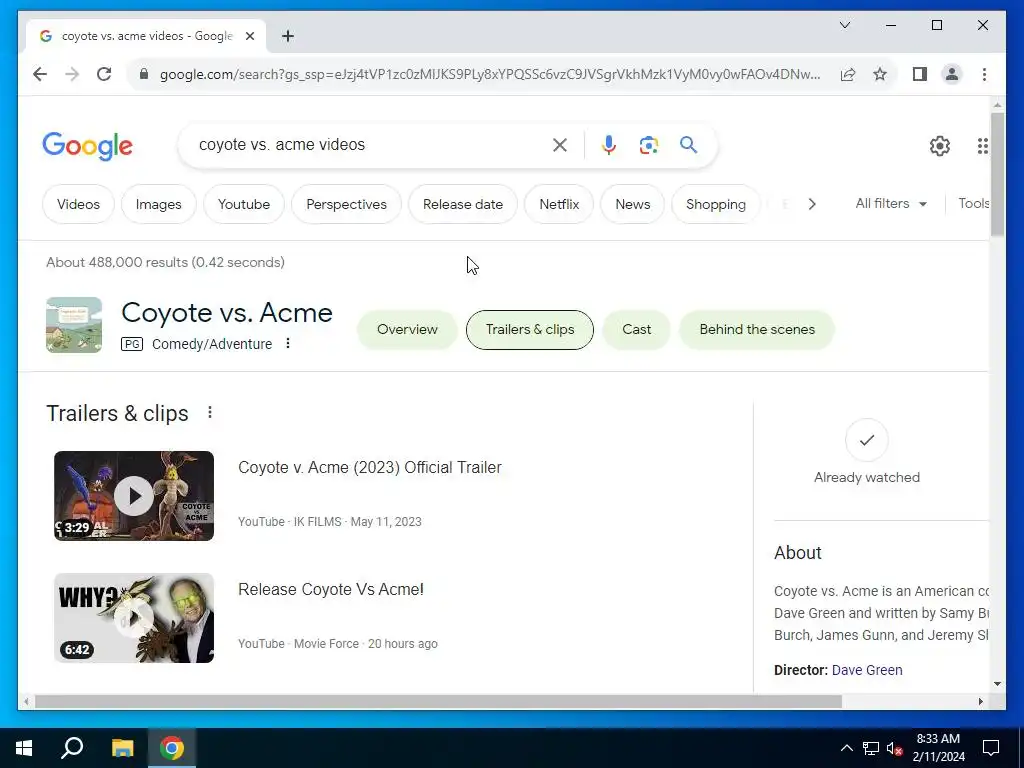The image size is (1024, 768).
Task: Open options menu next to Trailers & clips heading
Action: coord(210,413)
